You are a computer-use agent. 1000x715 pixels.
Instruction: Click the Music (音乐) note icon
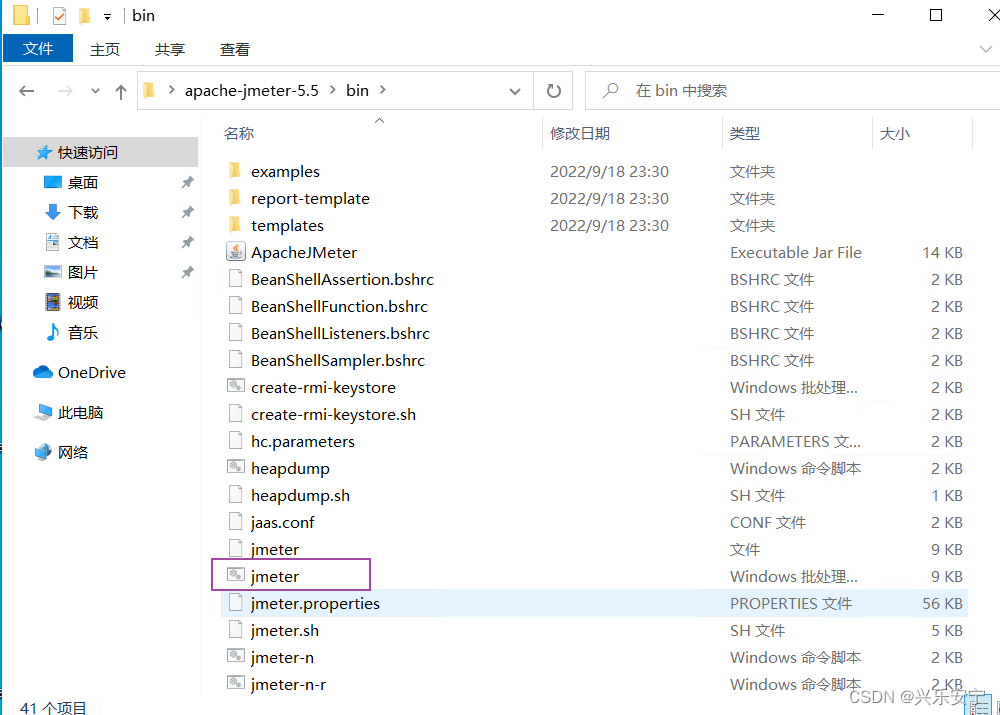point(53,332)
